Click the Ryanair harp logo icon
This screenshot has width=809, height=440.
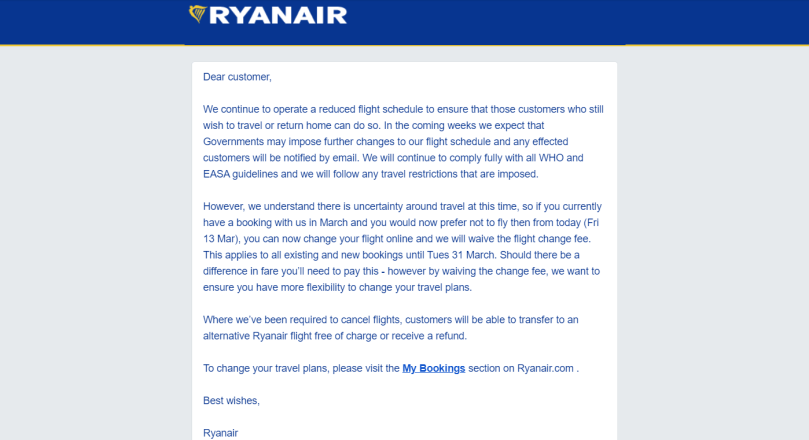click(197, 14)
